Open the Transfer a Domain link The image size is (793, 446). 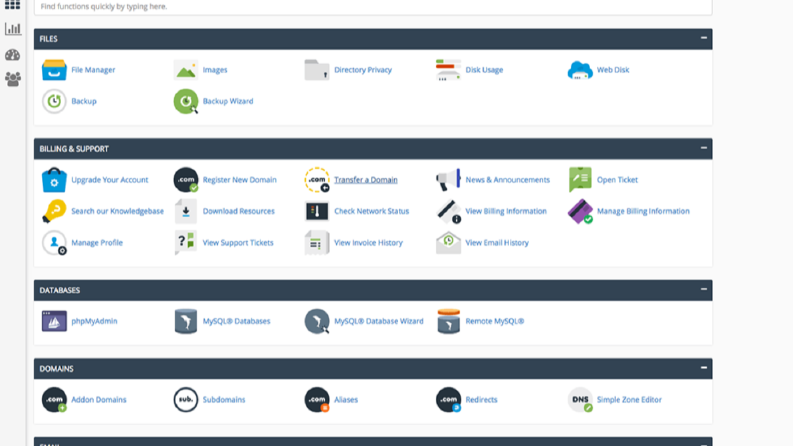tap(366, 180)
